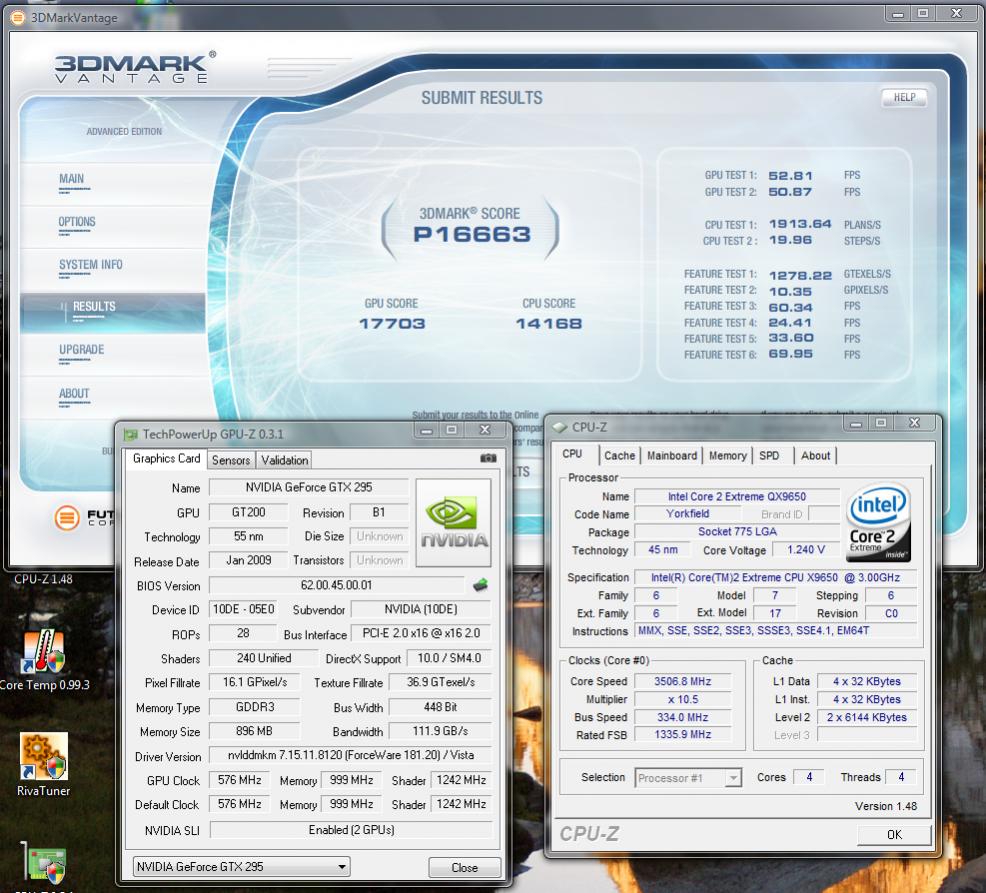Image resolution: width=986 pixels, height=893 pixels.
Task: Click the Feature Test 1 result 1278.22
Action: (x=800, y=275)
